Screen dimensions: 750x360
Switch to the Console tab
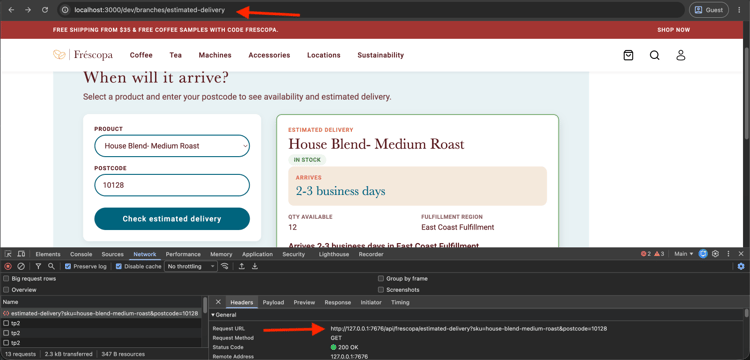81,254
